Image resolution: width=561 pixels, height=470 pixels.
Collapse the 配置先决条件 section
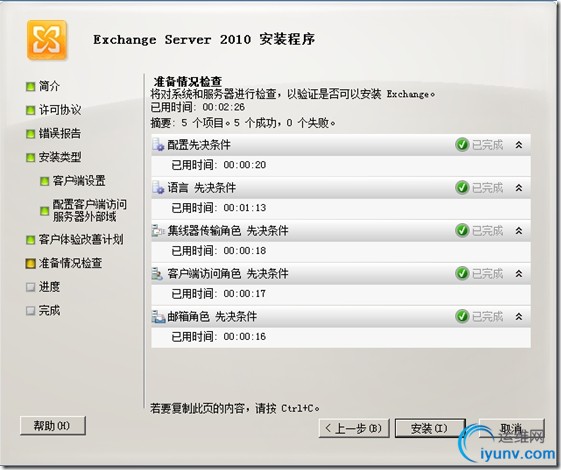coord(519,145)
